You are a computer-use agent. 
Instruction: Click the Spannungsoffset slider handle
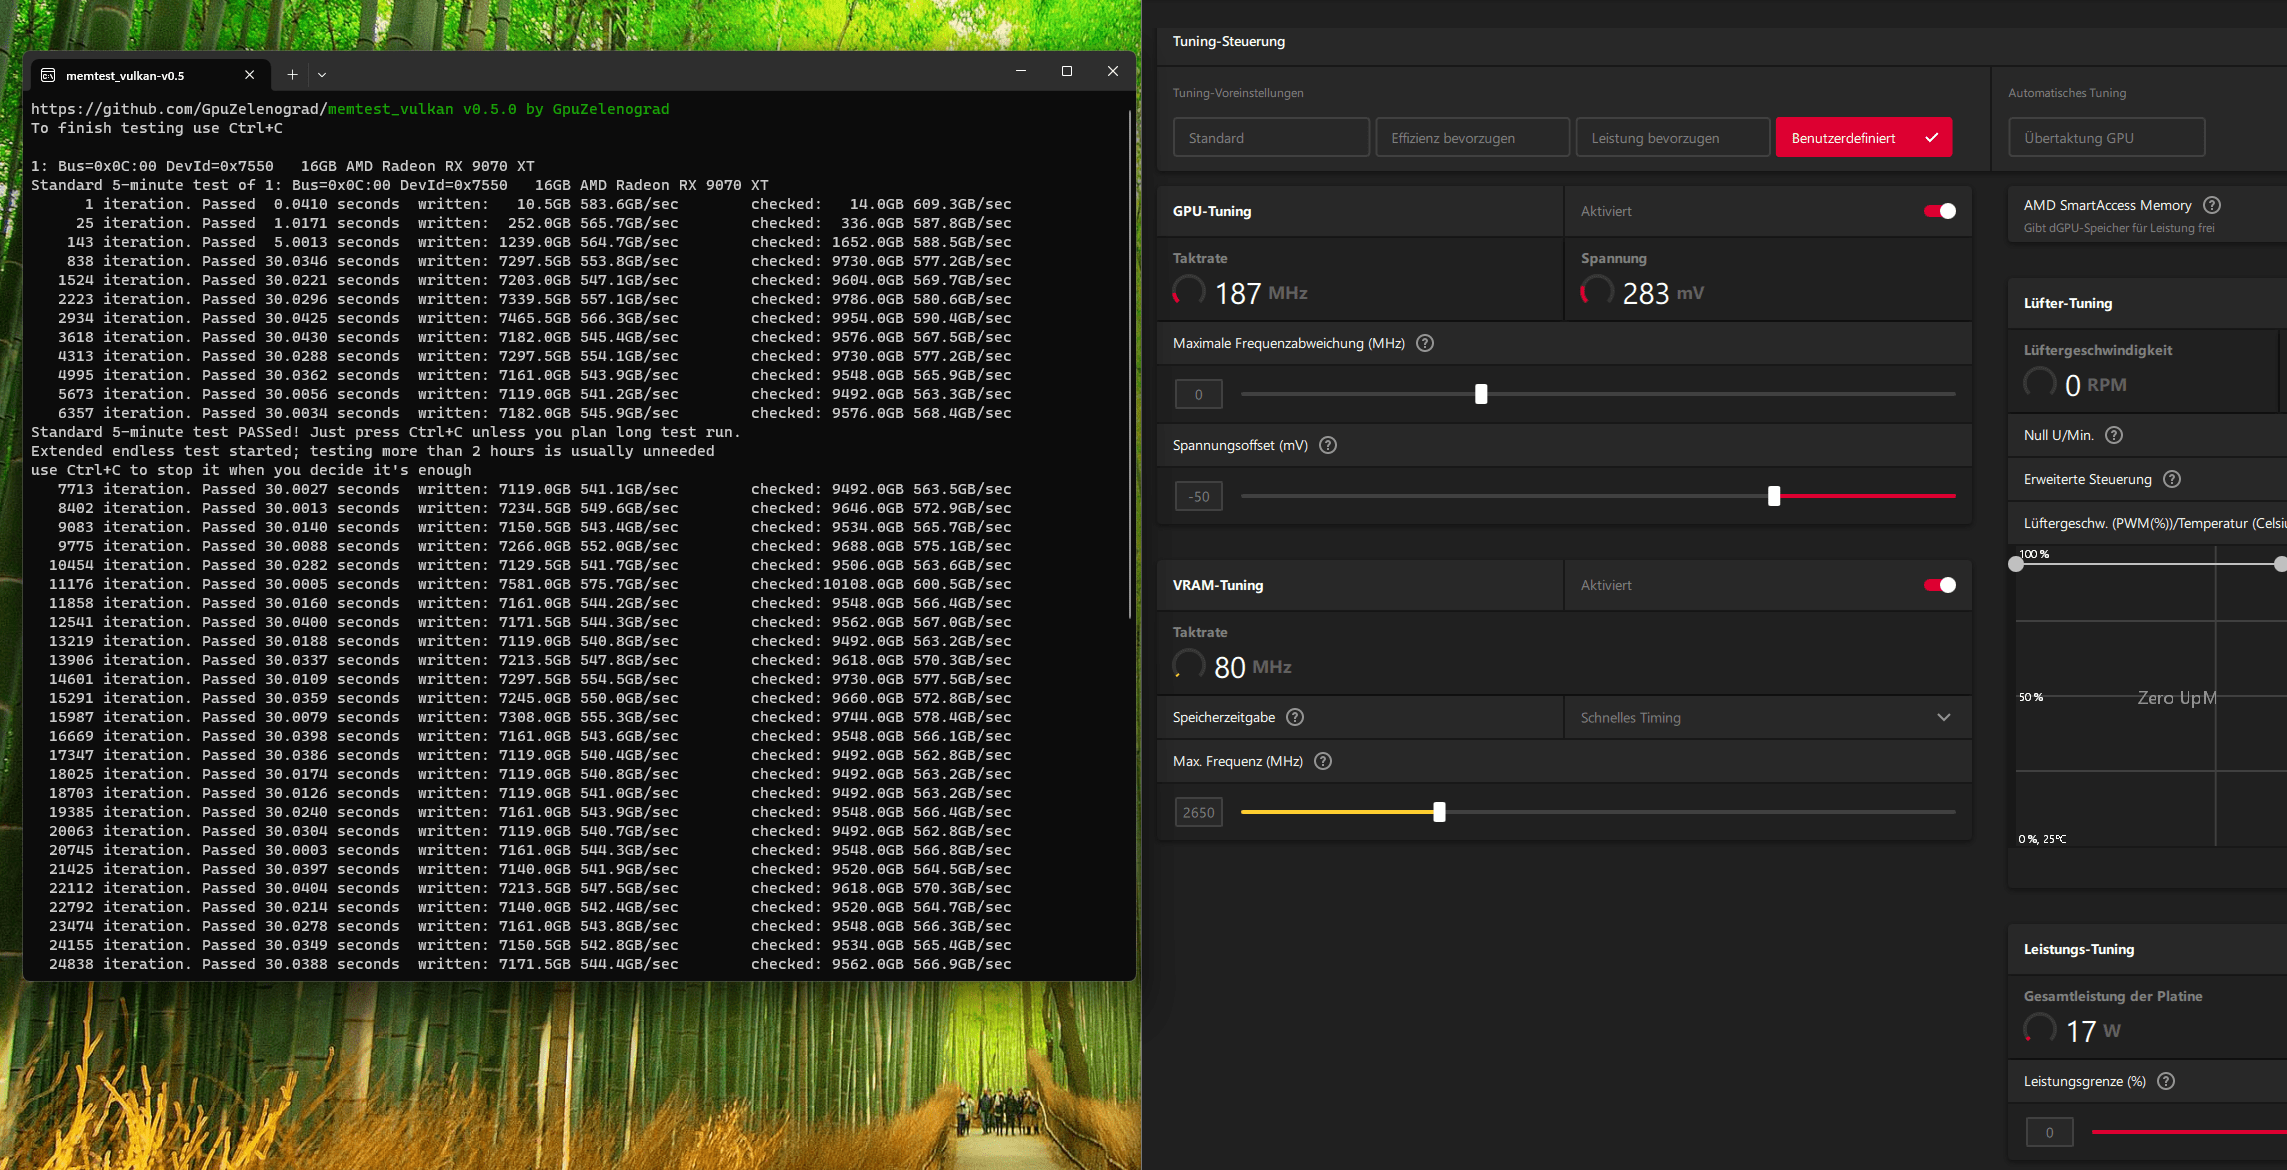[x=1774, y=496]
